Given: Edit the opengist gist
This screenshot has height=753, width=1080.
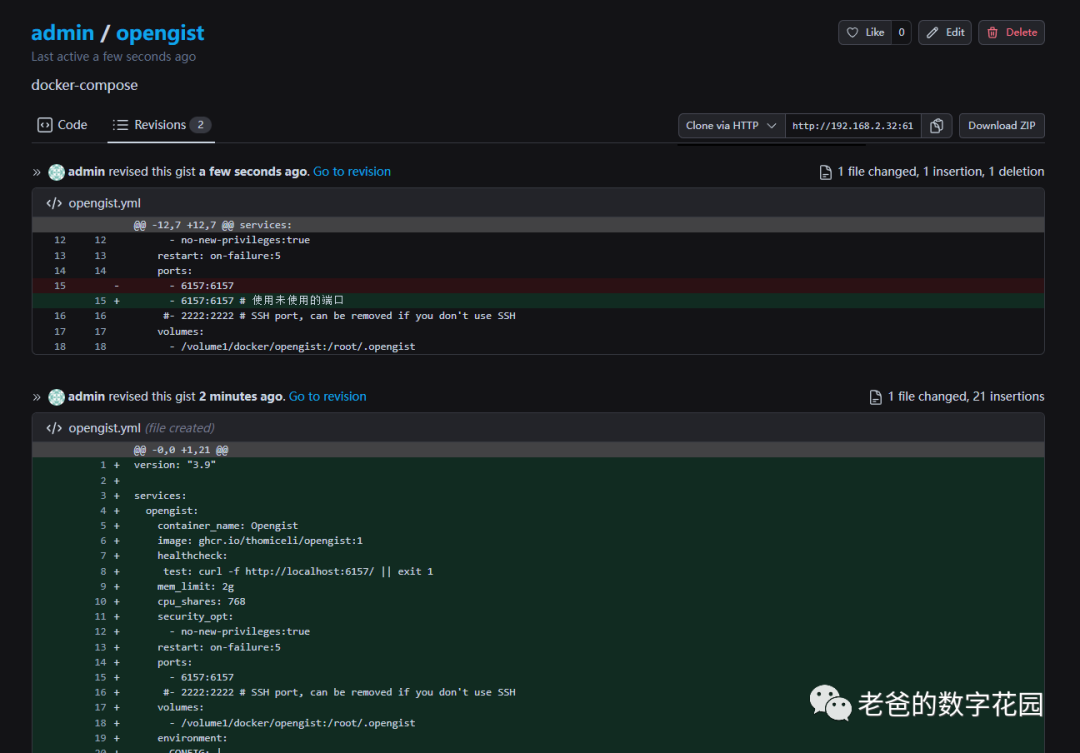Looking at the screenshot, I should (x=944, y=32).
